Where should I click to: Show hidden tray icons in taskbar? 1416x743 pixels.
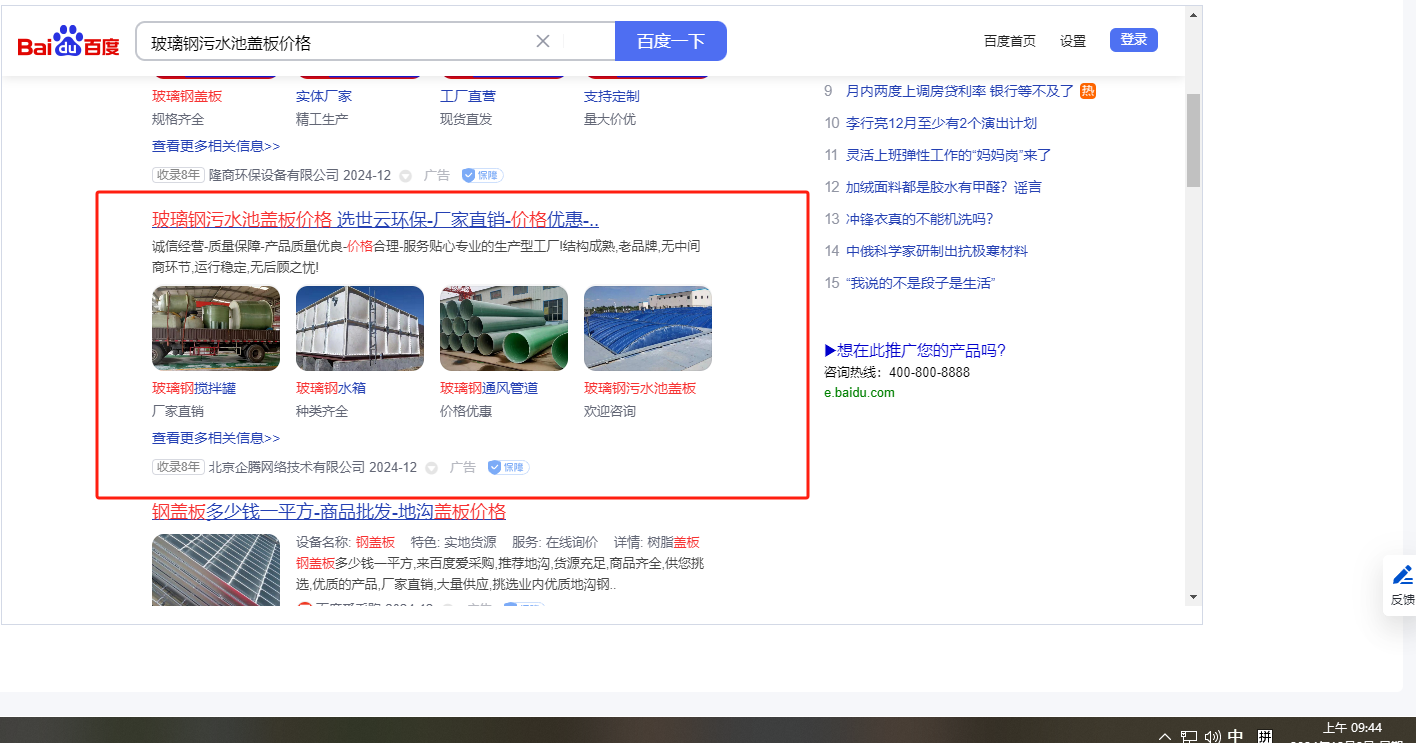[x=1164, y=737]
